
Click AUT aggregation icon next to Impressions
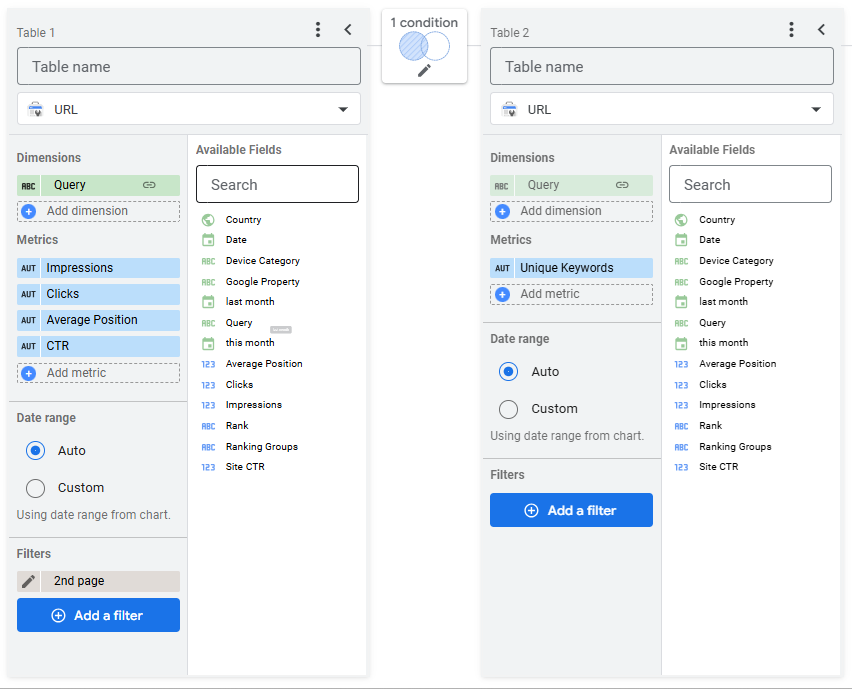point(28,268)
